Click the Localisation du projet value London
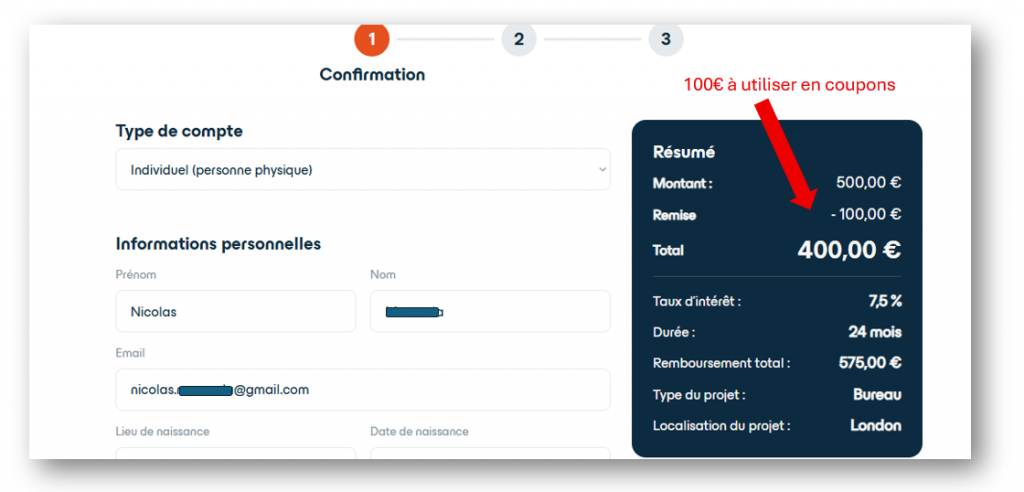 [x=876, y=426]
